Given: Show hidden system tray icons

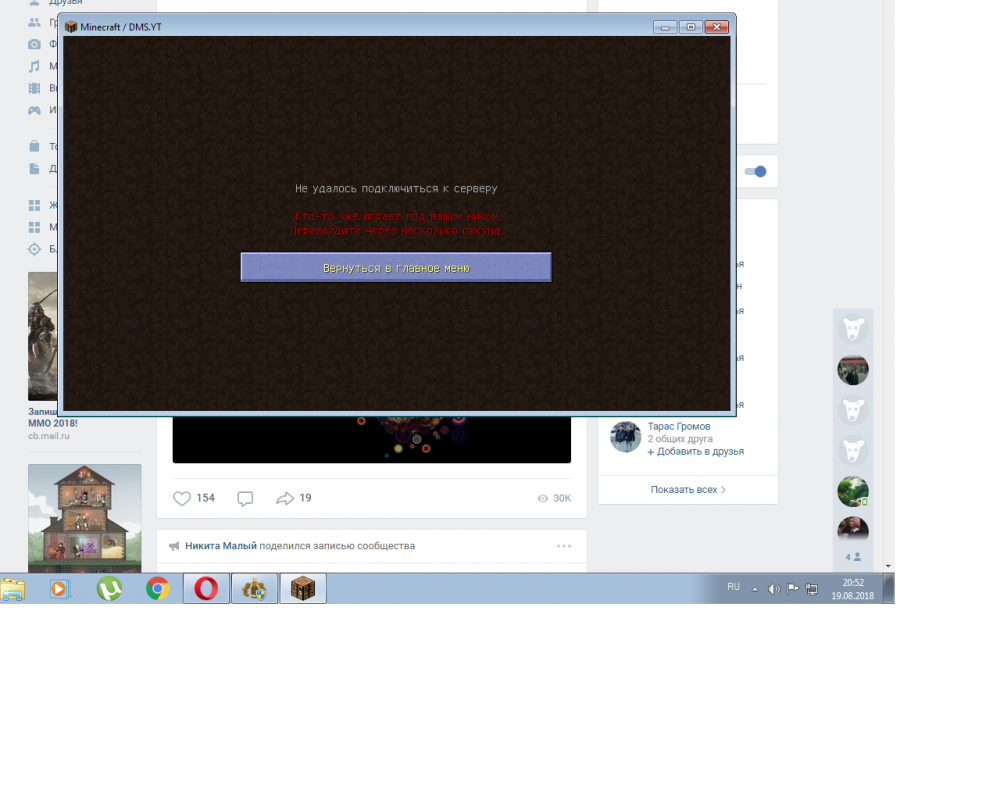Looking at the screenshot, I should point(755,589).
